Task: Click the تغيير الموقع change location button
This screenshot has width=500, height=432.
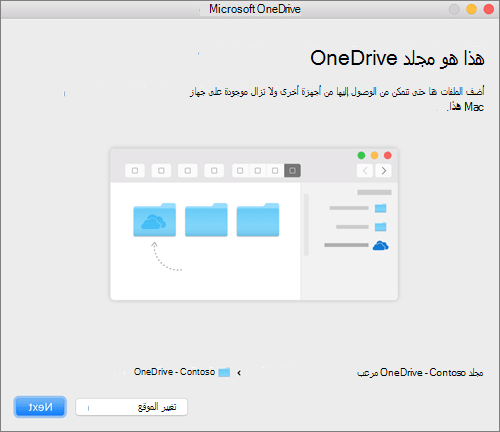Action: pyautogui.click(x=132, y=407)
